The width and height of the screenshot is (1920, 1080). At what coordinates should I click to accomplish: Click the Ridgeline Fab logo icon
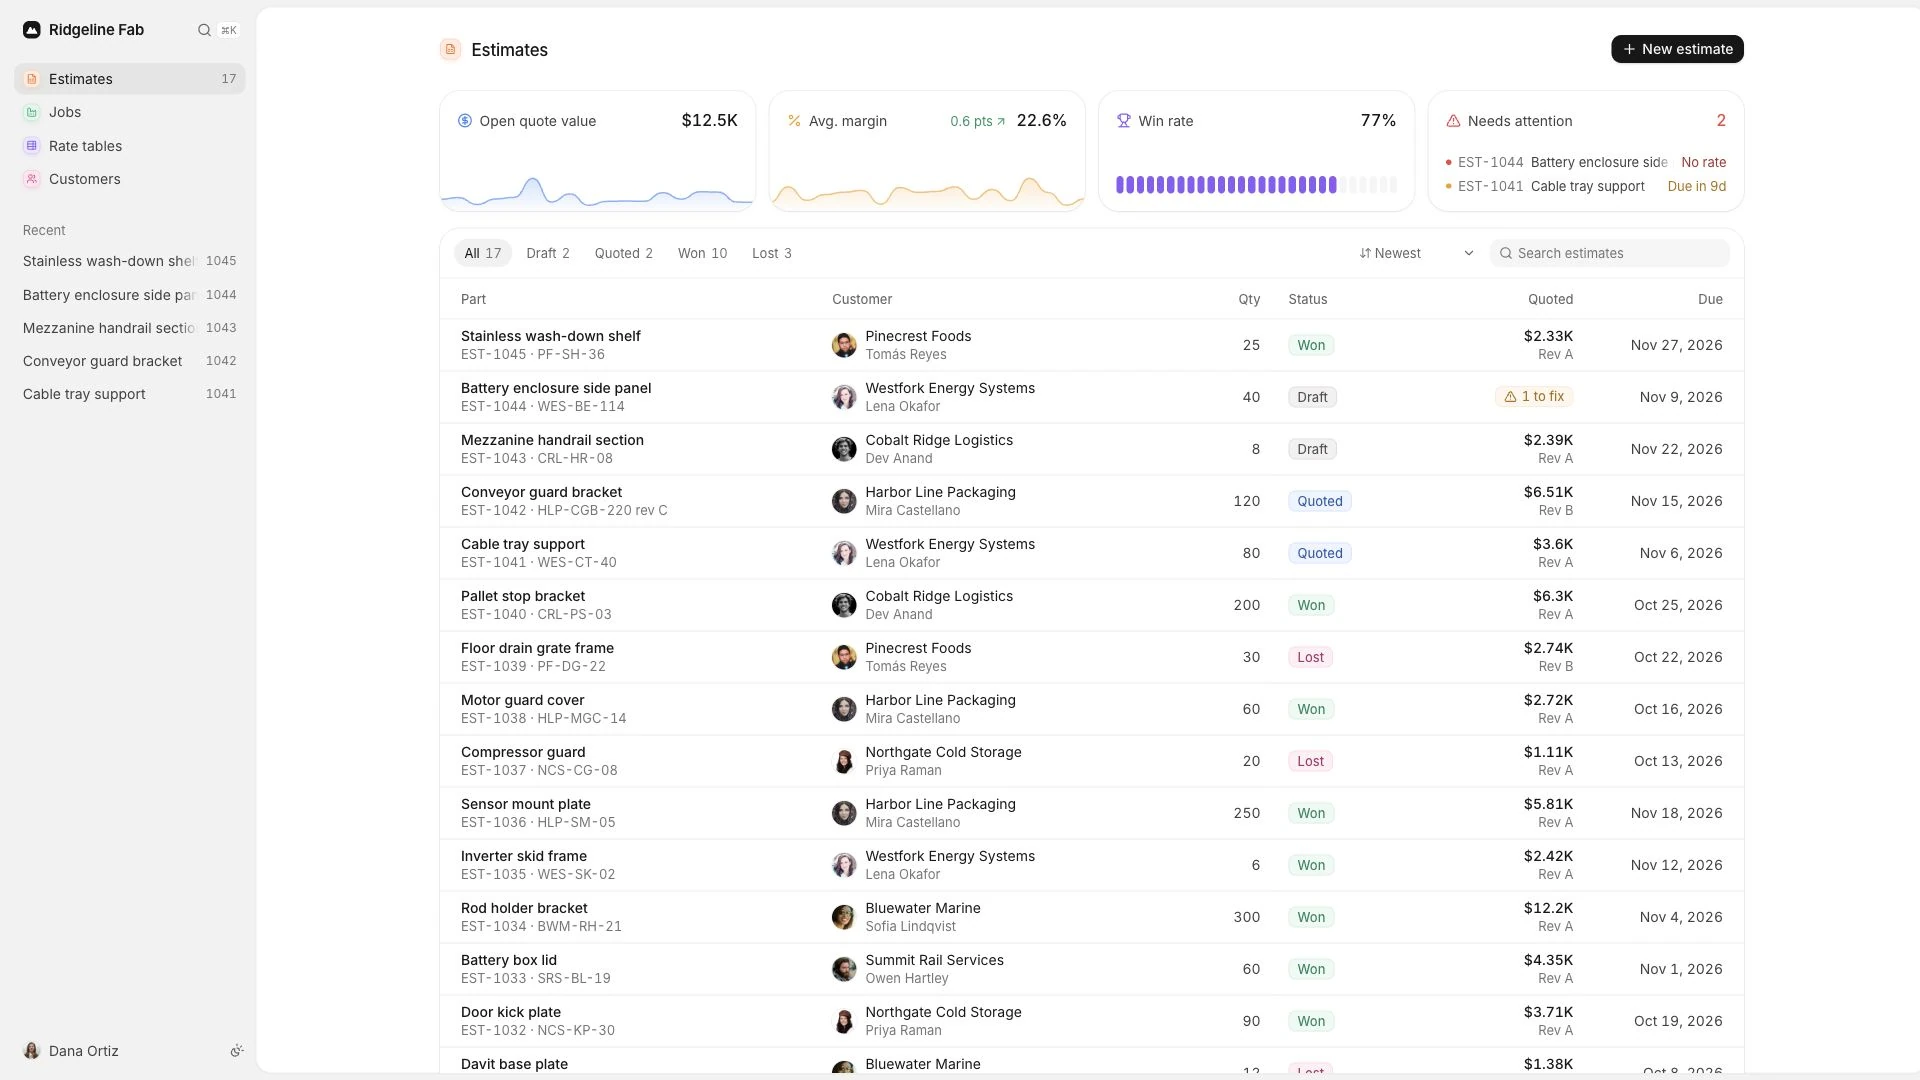point(32,30)
